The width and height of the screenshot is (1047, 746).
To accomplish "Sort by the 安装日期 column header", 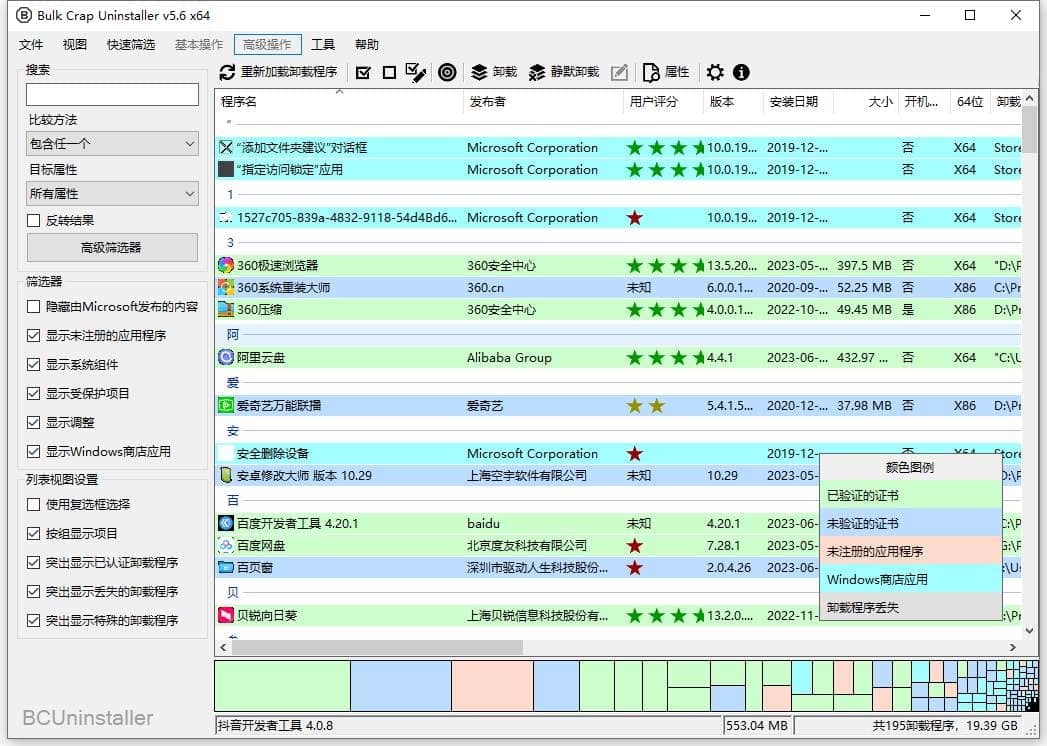I will pos(798,102).
